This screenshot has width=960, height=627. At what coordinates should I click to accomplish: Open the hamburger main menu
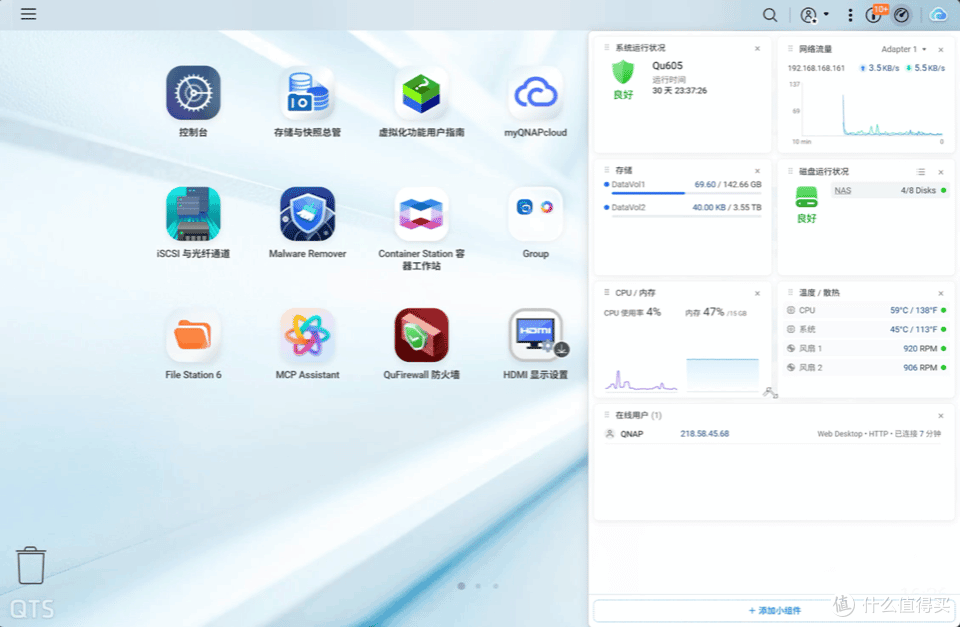tap(28, 14)
